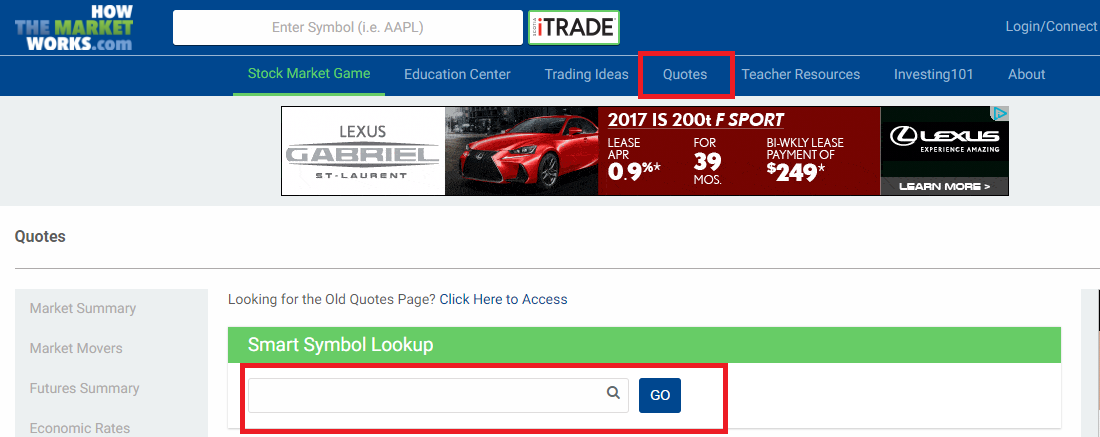The image size is (1100, 437).
Task: Click the Lexus Learn More ad button
Action: 944,187
